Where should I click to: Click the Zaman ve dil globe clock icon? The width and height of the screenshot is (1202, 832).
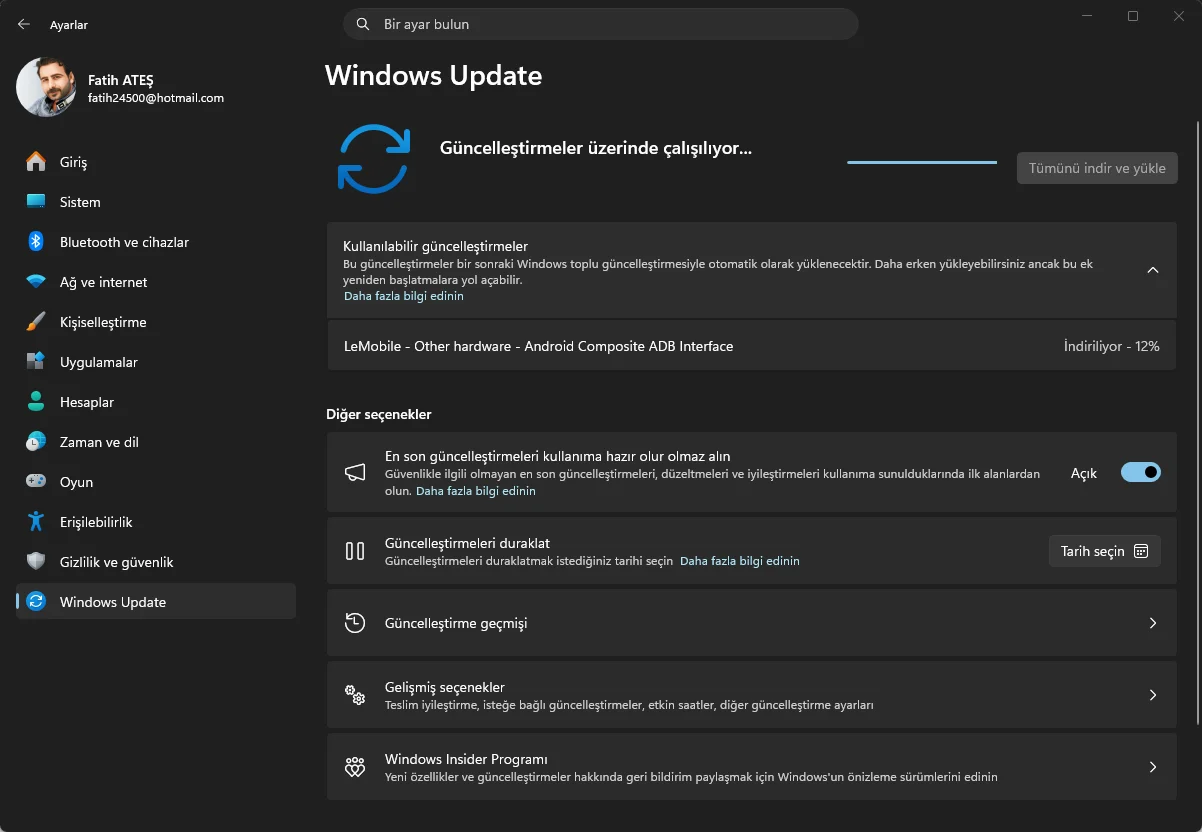(36, 442)
